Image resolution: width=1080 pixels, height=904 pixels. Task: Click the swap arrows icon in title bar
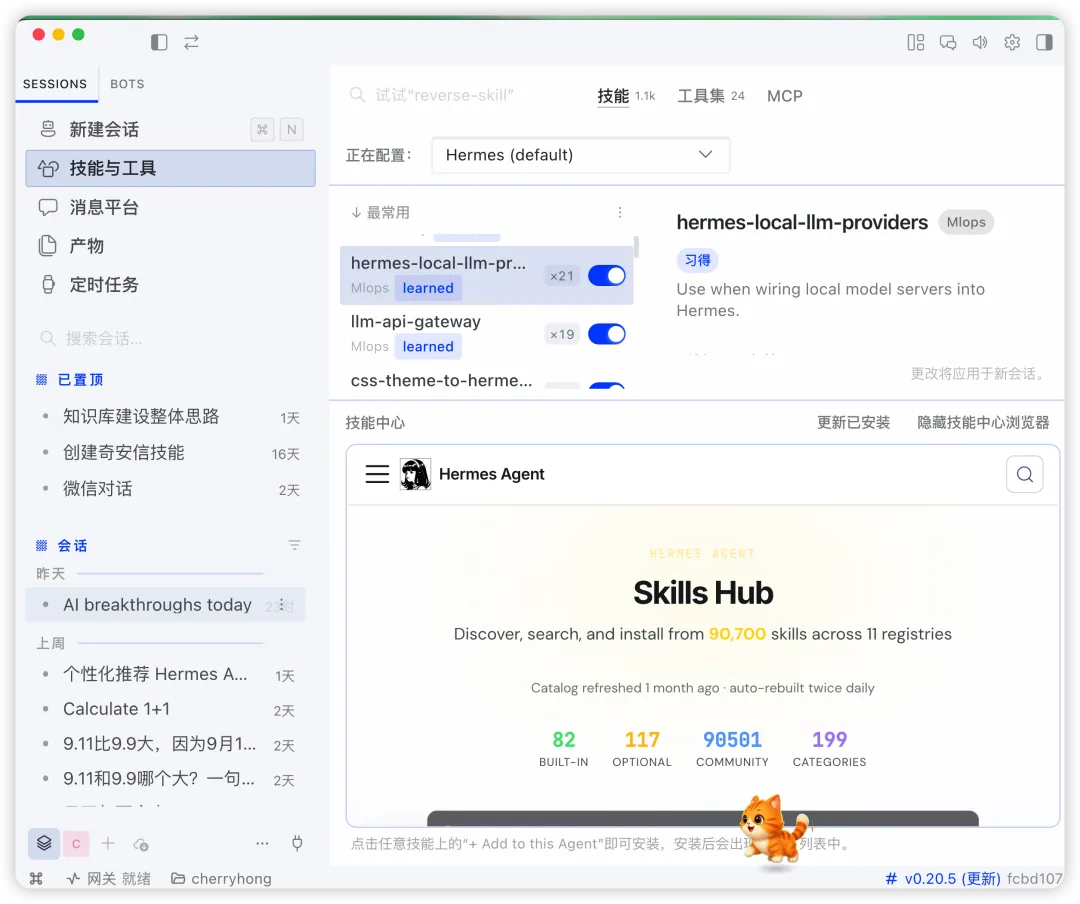coord(191,43)
